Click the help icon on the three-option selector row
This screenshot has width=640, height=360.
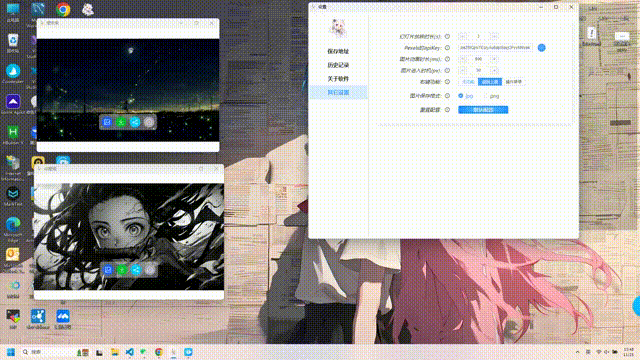(447, 82)
